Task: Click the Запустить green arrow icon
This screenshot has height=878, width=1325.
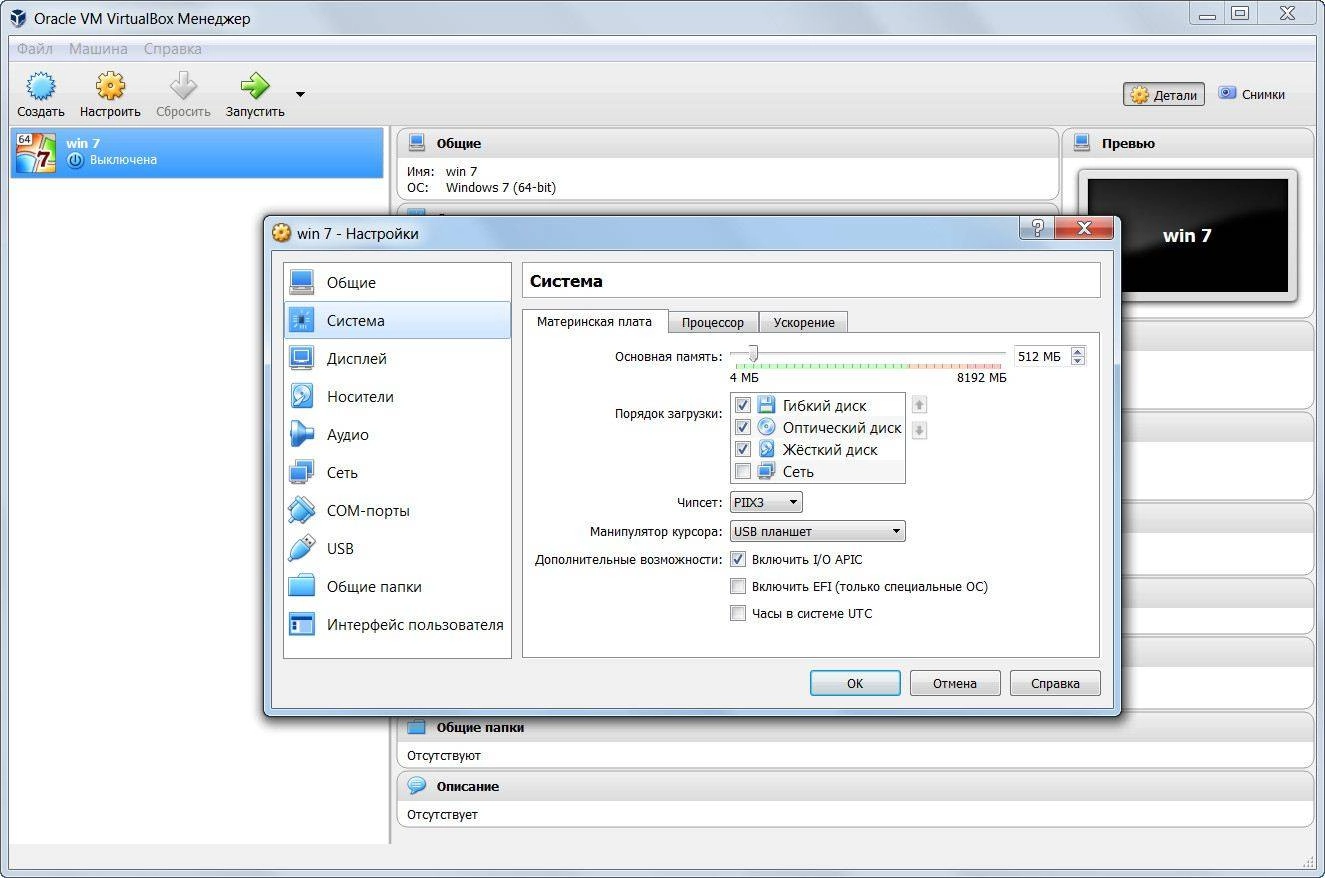Action: (255, 86)
